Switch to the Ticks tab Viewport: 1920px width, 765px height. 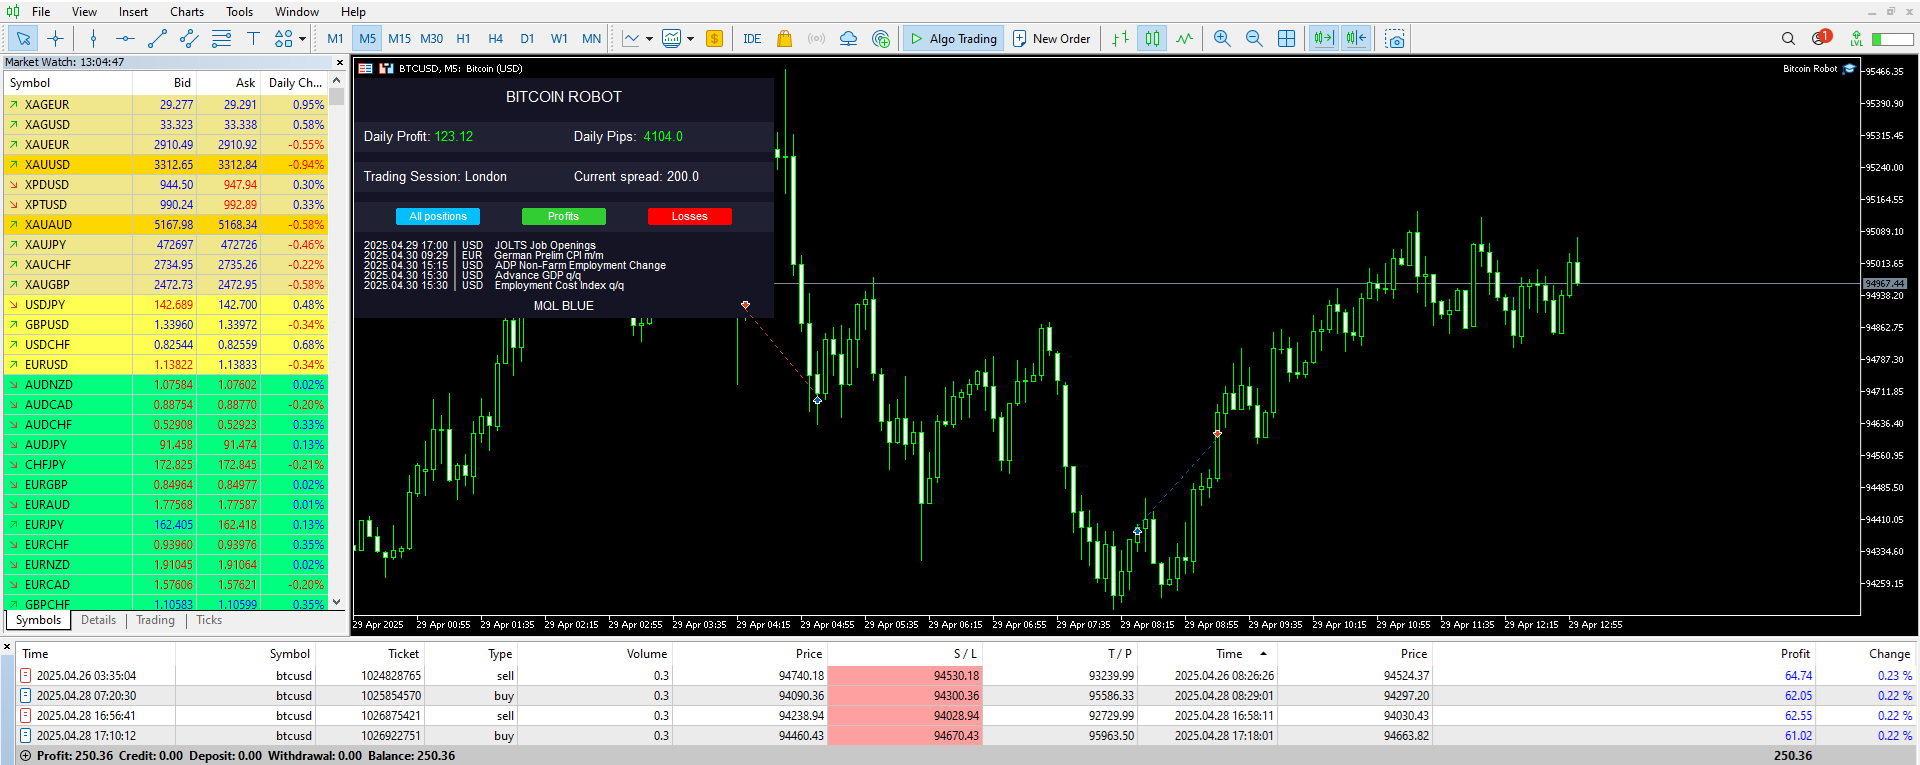pyautogui.click(x=209, y=620)
